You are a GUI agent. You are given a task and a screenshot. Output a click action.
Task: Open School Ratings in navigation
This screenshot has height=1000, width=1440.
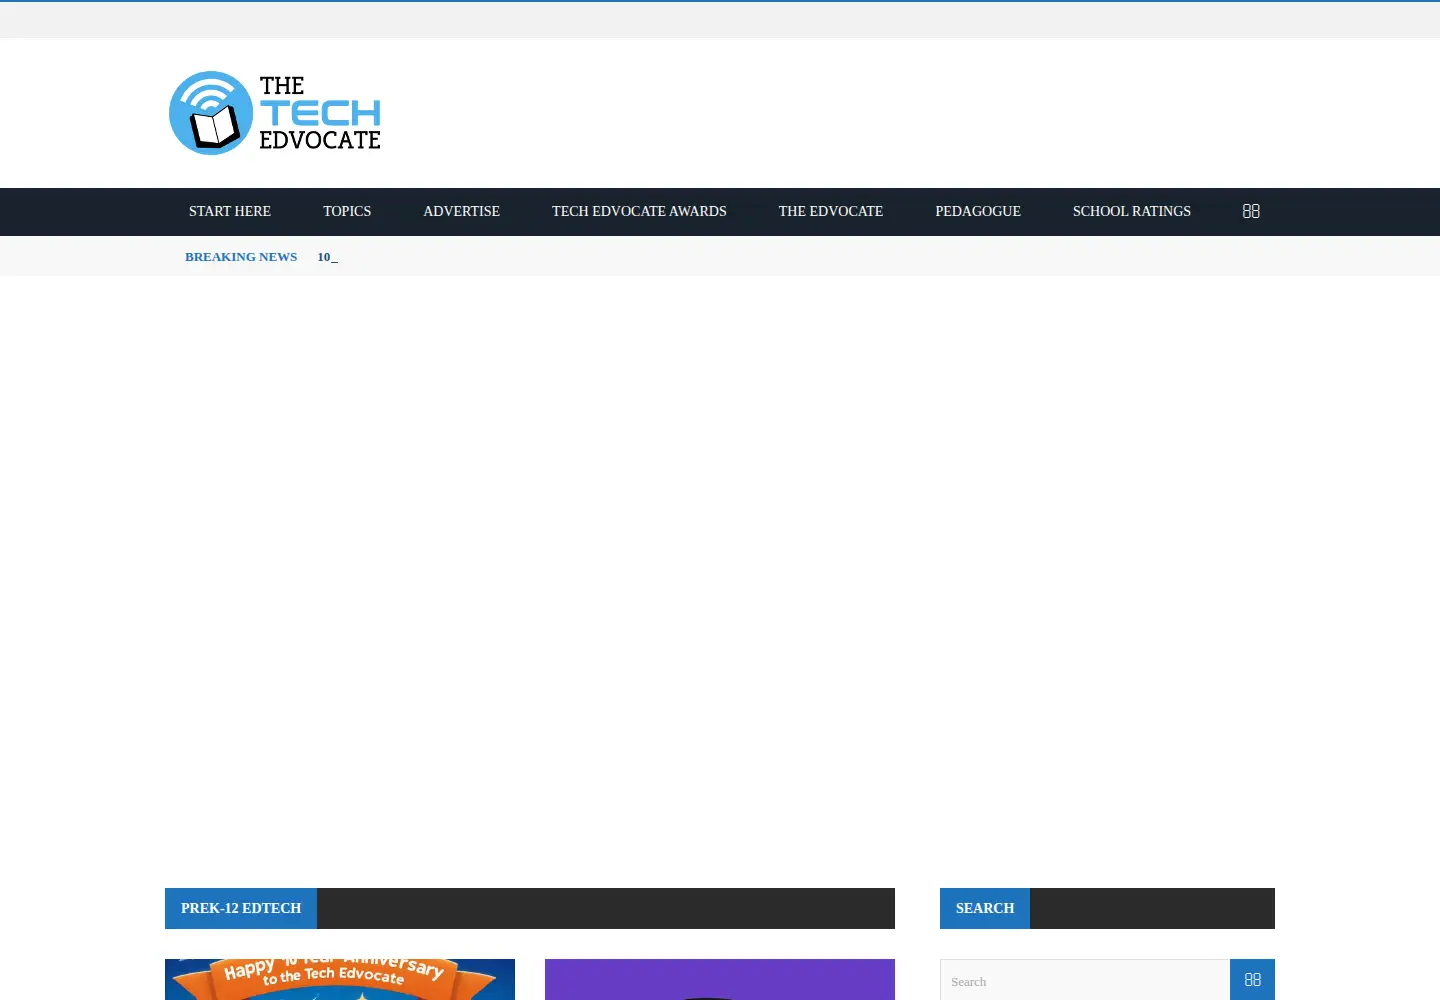[x=1132, y=211]
